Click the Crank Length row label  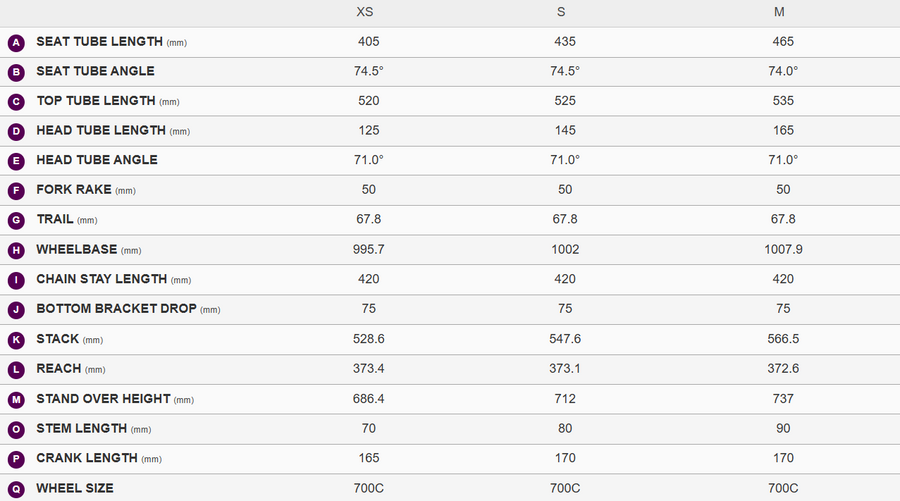[99, 459]
